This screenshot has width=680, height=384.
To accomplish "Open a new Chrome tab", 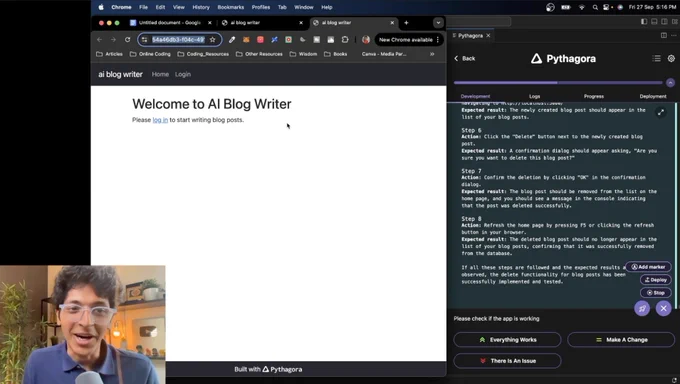I will 406,23.
